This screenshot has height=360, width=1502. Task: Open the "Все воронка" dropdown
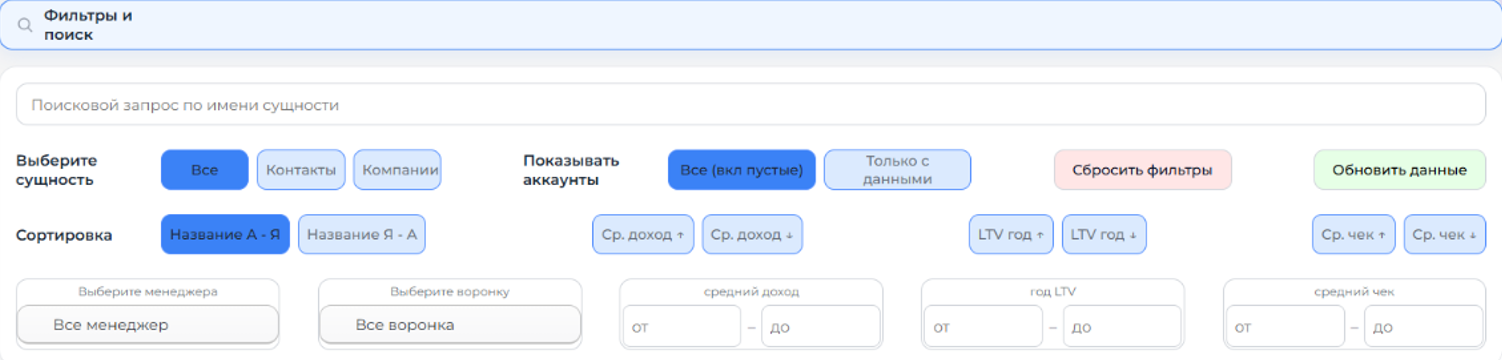pyautogui.click(x=450, y=325)
